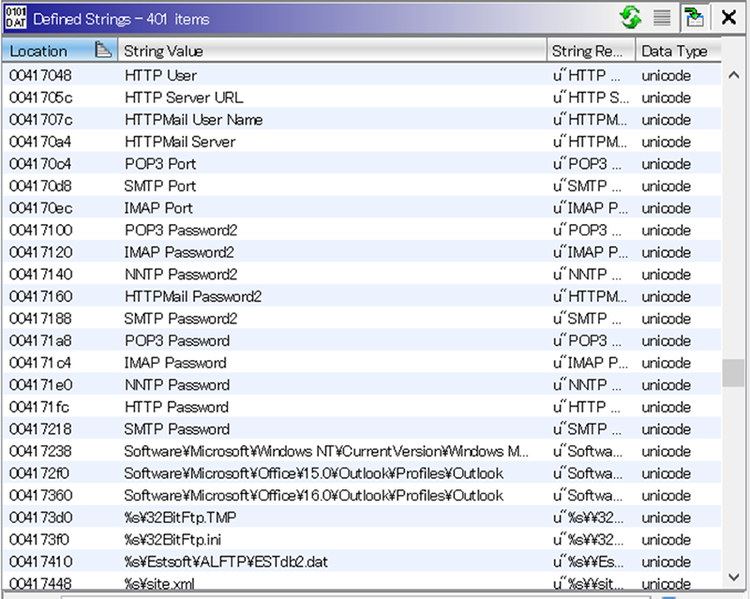The width and height of the screenshot is (750, 599).
Task: Select the "%s¥site.xml" string
Action: coord(159,583)
